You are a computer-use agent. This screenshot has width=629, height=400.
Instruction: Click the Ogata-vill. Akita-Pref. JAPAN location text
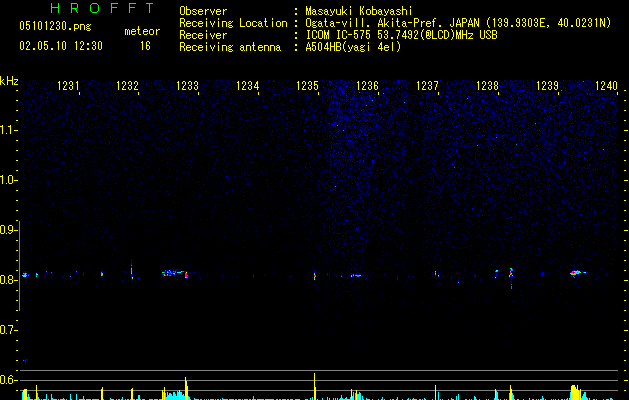458,23
